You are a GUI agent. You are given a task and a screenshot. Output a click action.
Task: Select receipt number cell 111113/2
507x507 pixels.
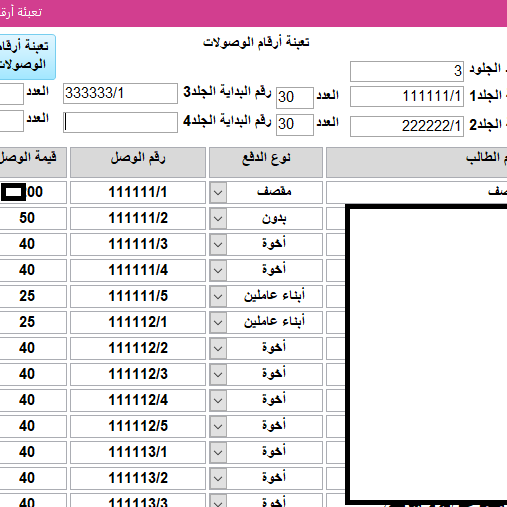pyautogui.click(x=138, y=478)
